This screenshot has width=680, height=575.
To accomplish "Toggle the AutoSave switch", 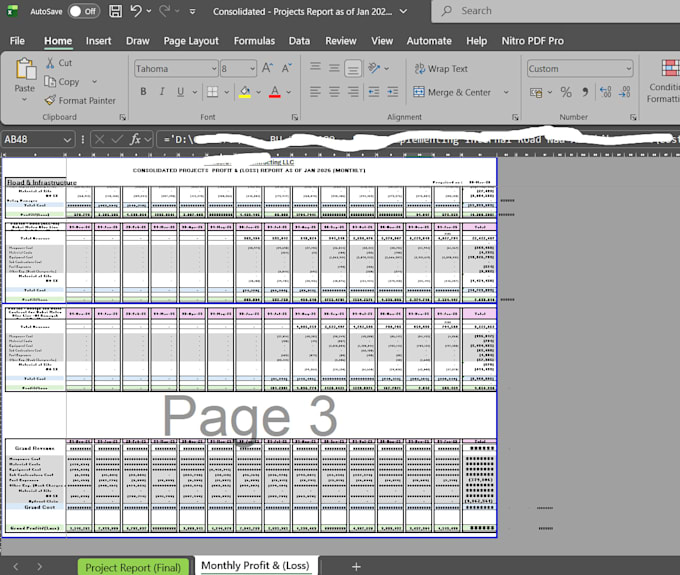I will coord(83,11).
